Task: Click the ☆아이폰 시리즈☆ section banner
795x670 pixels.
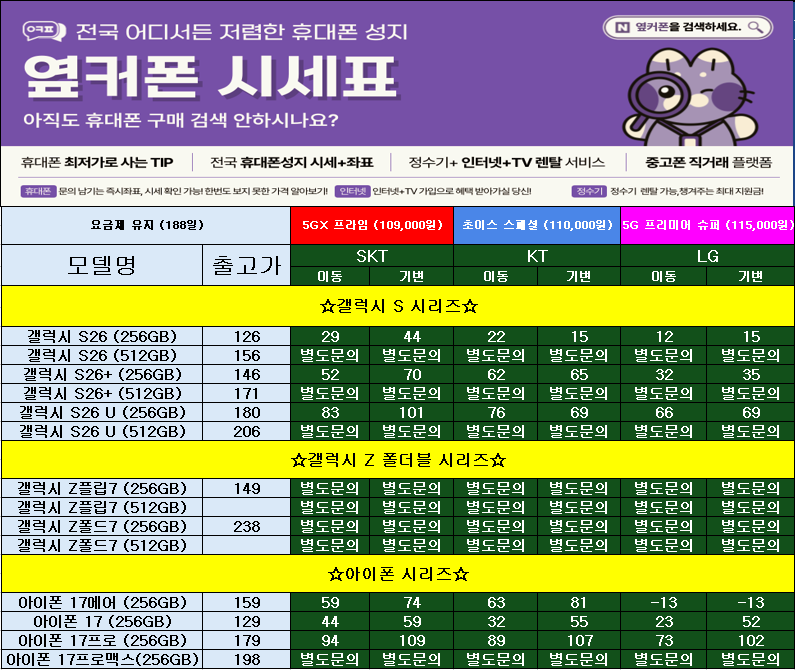Action: [398, 574]
